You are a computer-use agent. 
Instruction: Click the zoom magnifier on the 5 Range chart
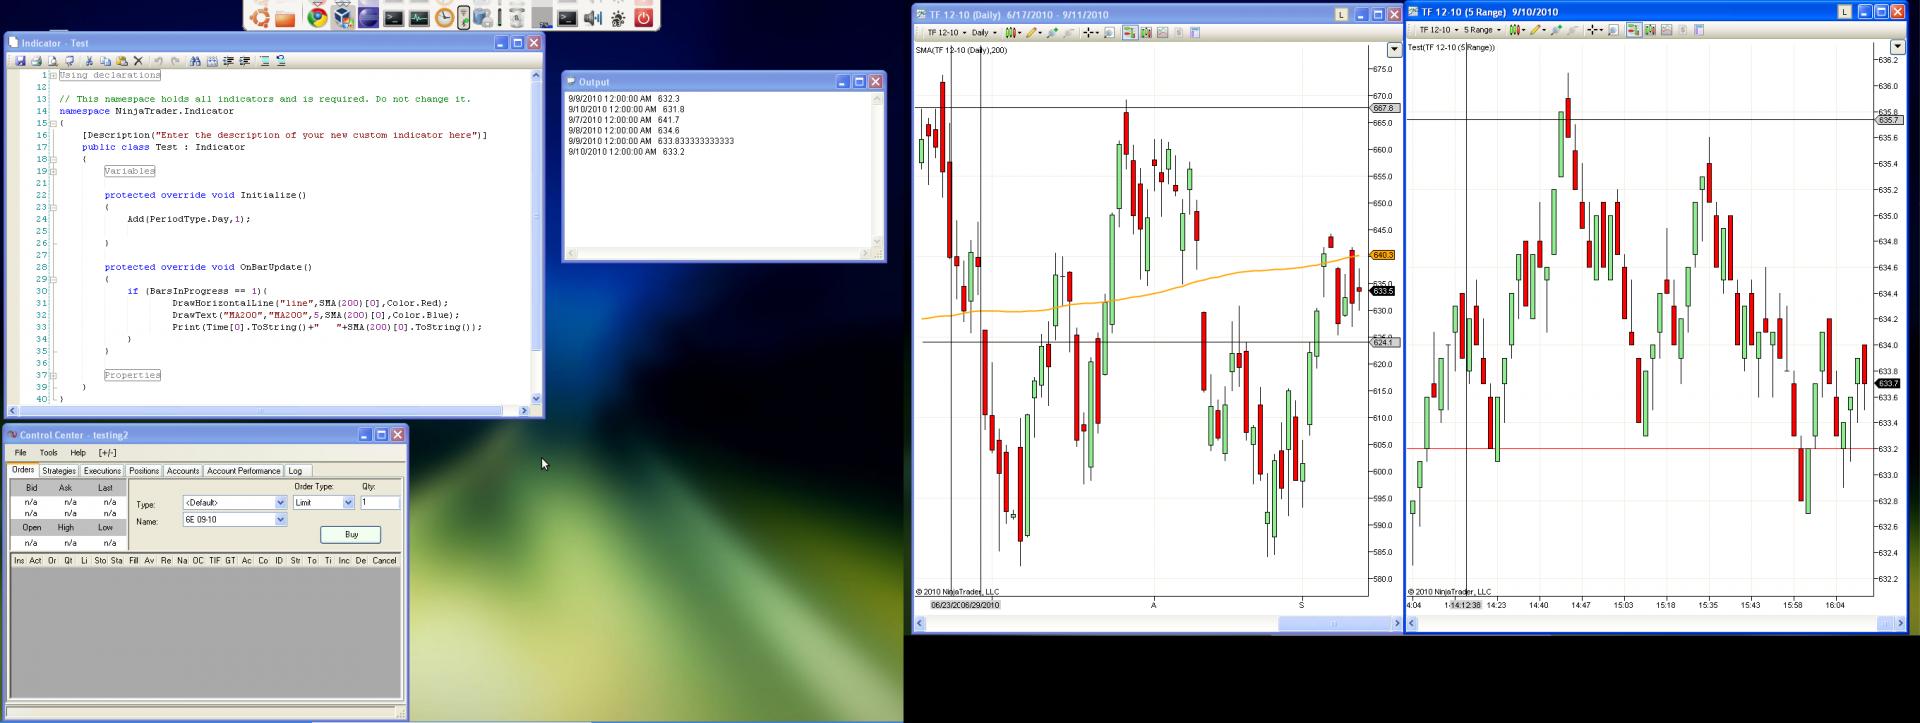click(x=1614, y=30)
